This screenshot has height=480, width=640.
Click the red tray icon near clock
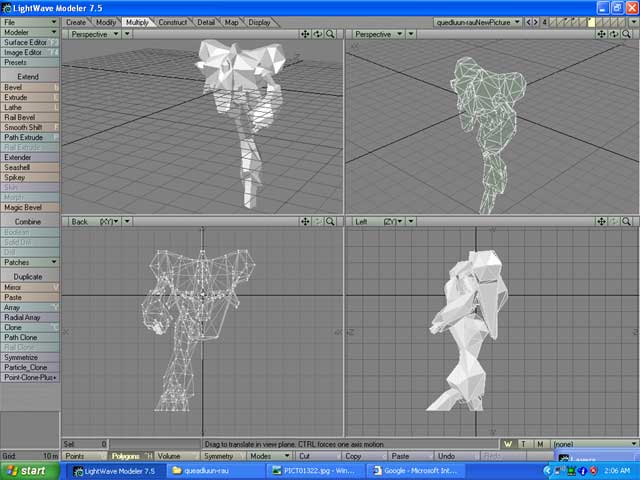click(x=593, y=471)
